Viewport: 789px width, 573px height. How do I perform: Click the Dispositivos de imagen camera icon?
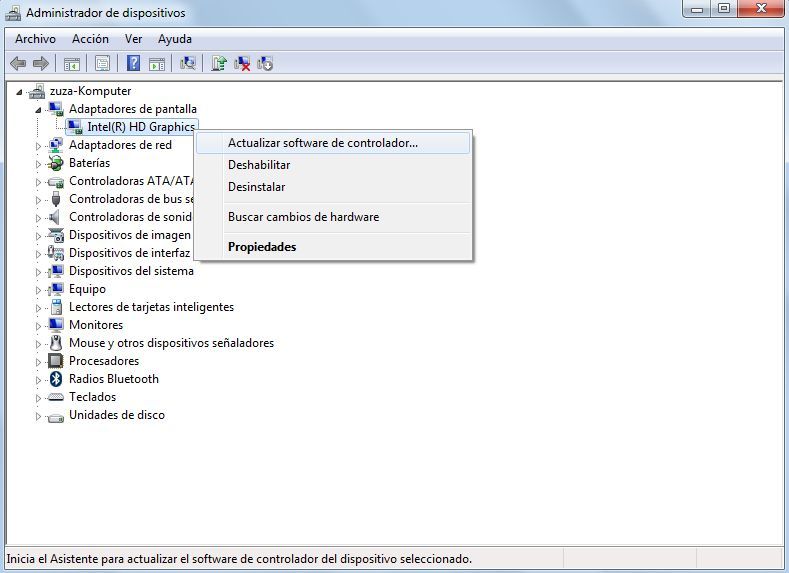55,235
